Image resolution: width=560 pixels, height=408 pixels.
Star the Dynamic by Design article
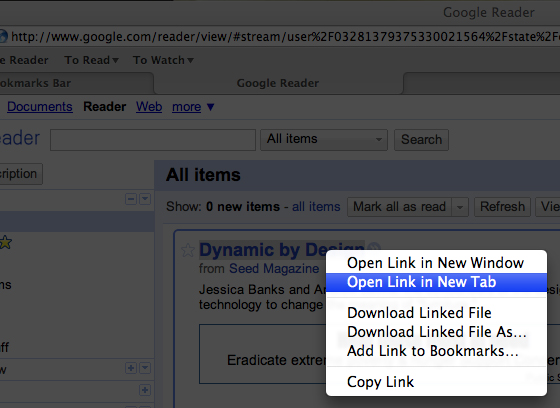[188, 250]
